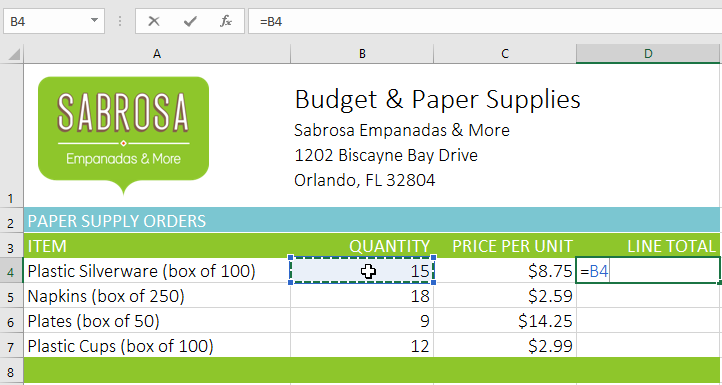Select column D header

pos(648,54)
